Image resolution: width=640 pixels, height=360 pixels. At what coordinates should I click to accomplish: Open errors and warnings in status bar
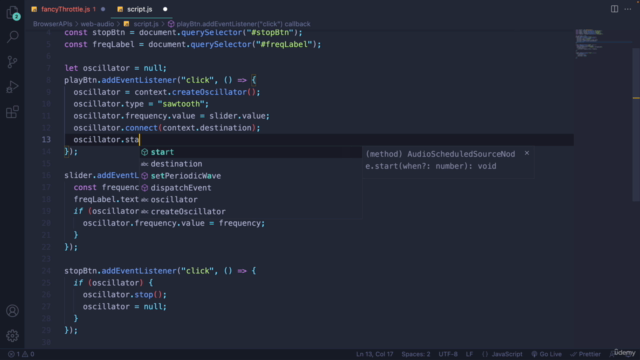click(x=21, y=354)
